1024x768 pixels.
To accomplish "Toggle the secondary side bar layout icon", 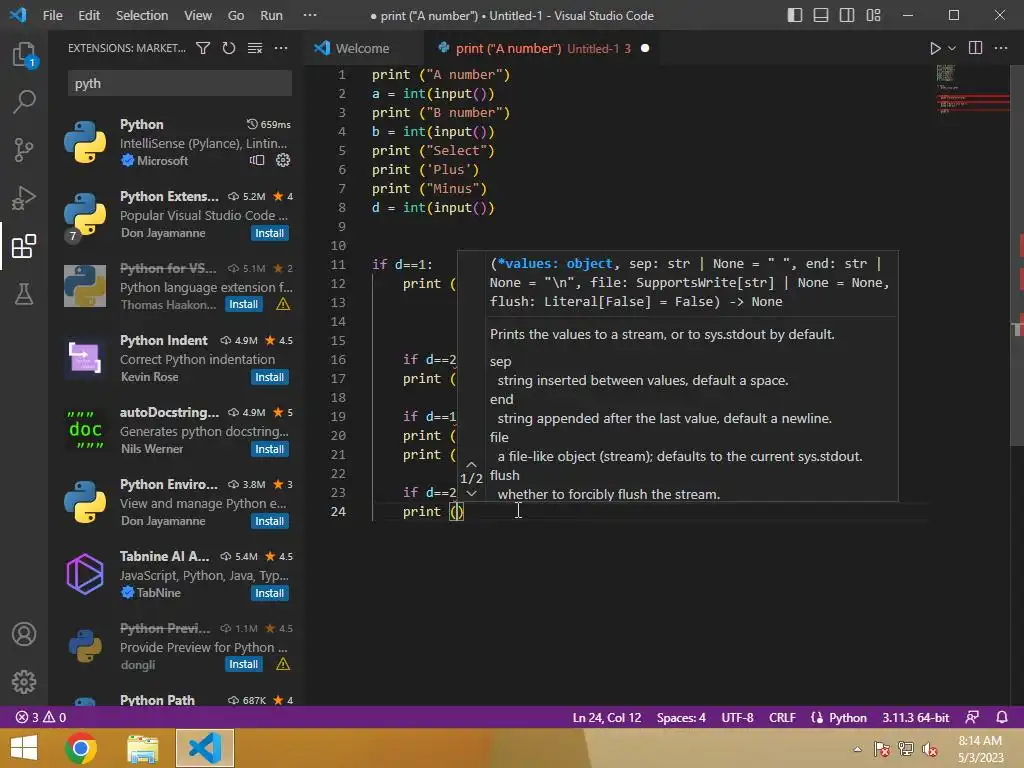I will [847, 15].
